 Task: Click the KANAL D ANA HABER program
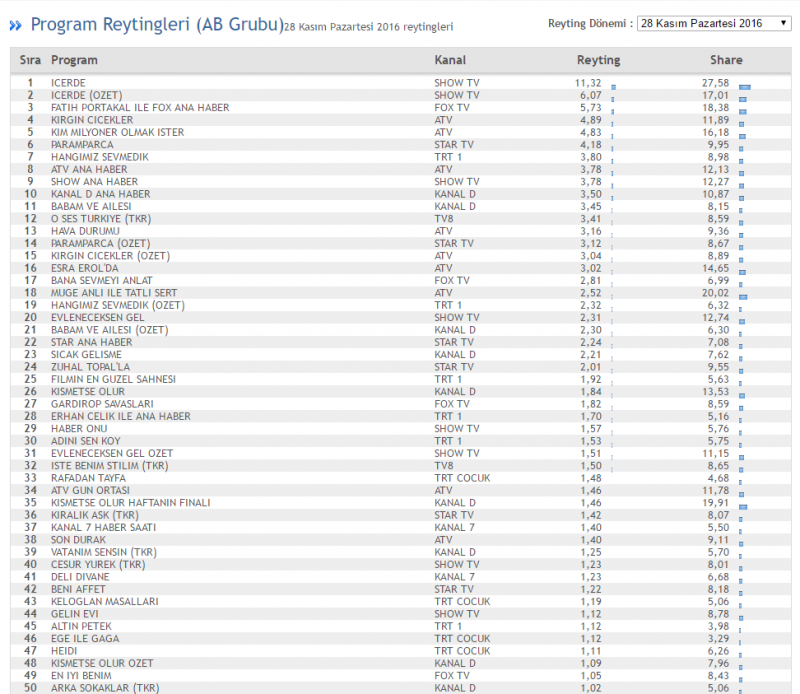point(101,194)
